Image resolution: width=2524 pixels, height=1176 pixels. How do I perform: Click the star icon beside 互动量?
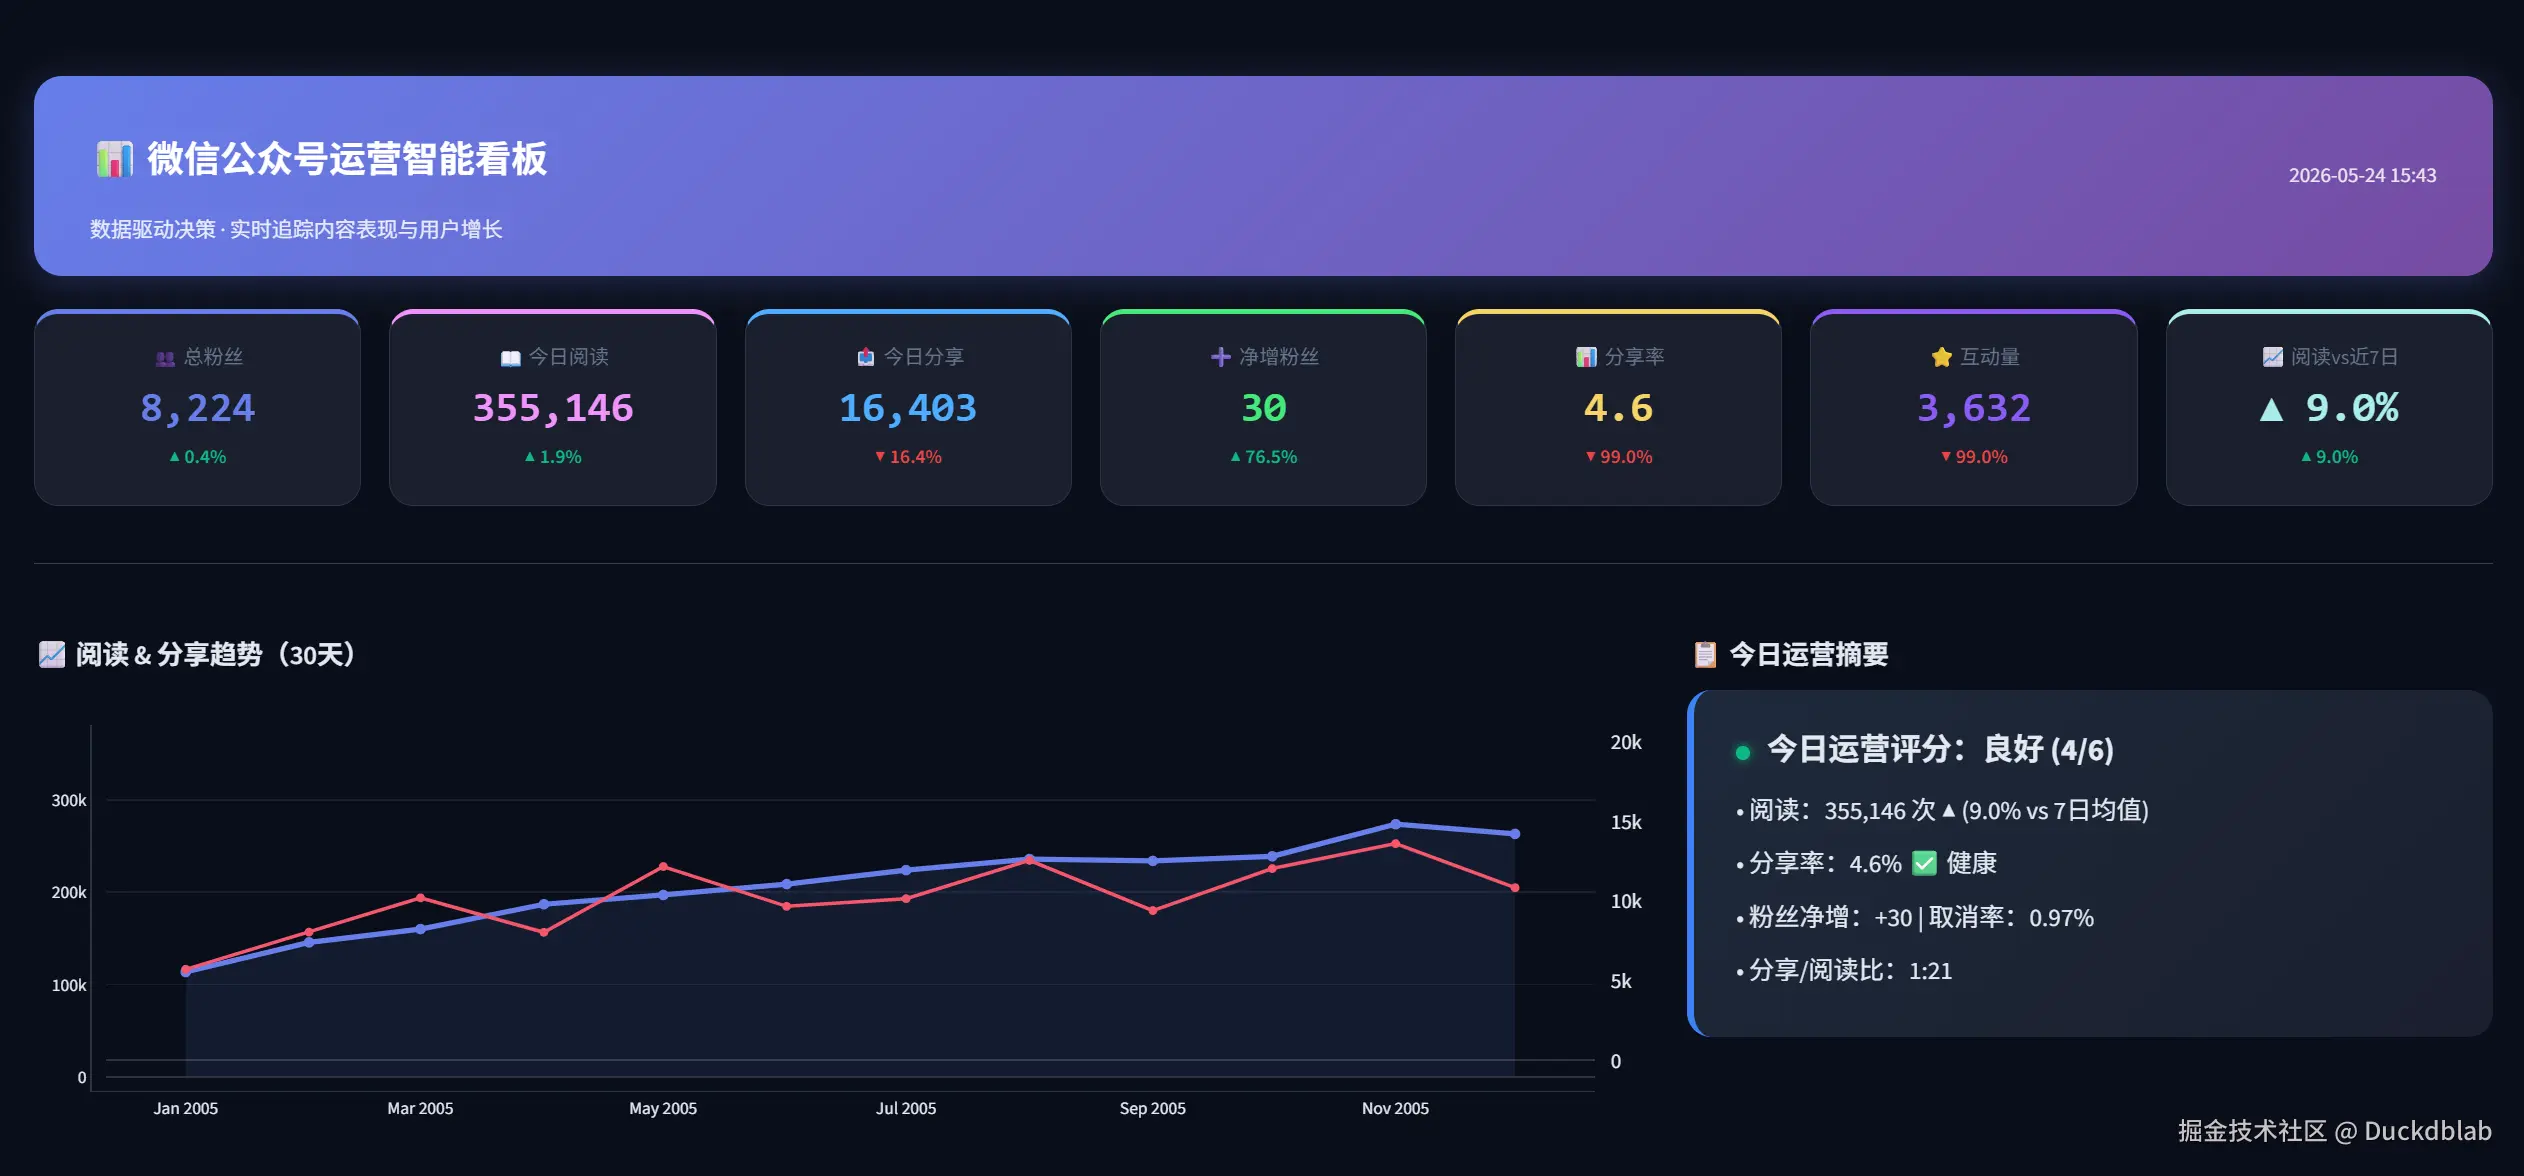(1941, 357)
